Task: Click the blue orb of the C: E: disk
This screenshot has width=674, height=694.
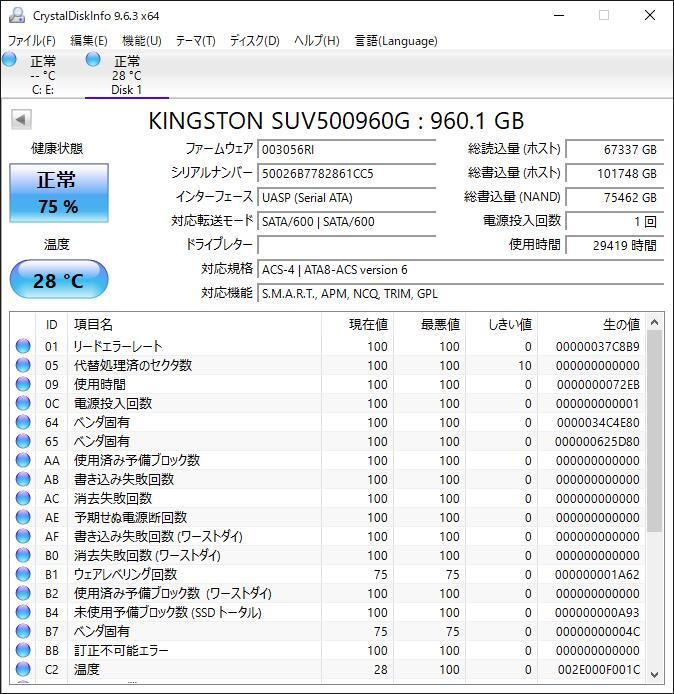Action: click(9, 59)
